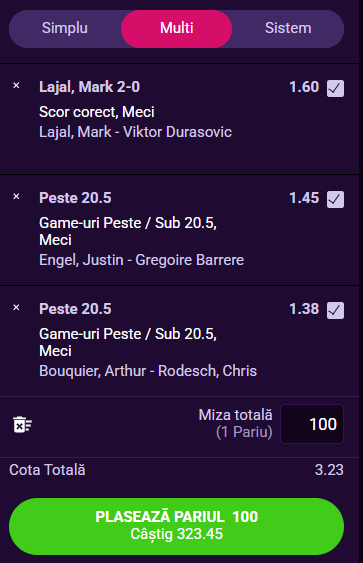
Task: Remove the Engel, Justin Peste 20.5 selection
Action: [x=16, y=196]
